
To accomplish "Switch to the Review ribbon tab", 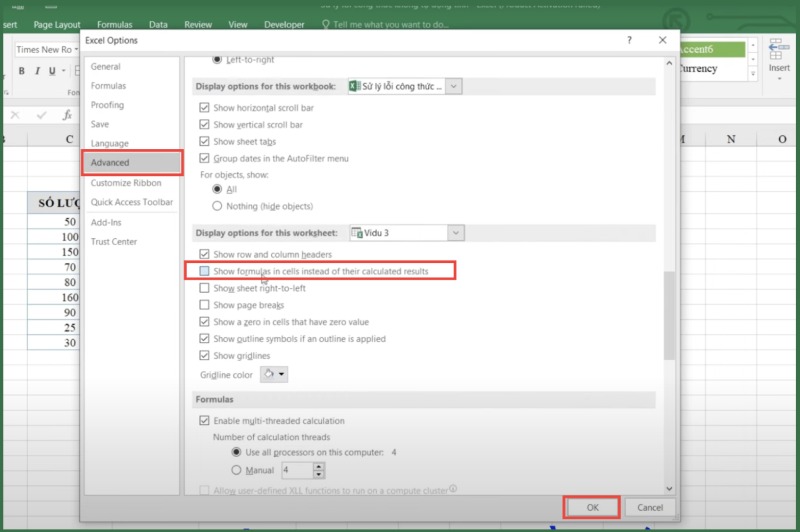I will pos(198,24).
